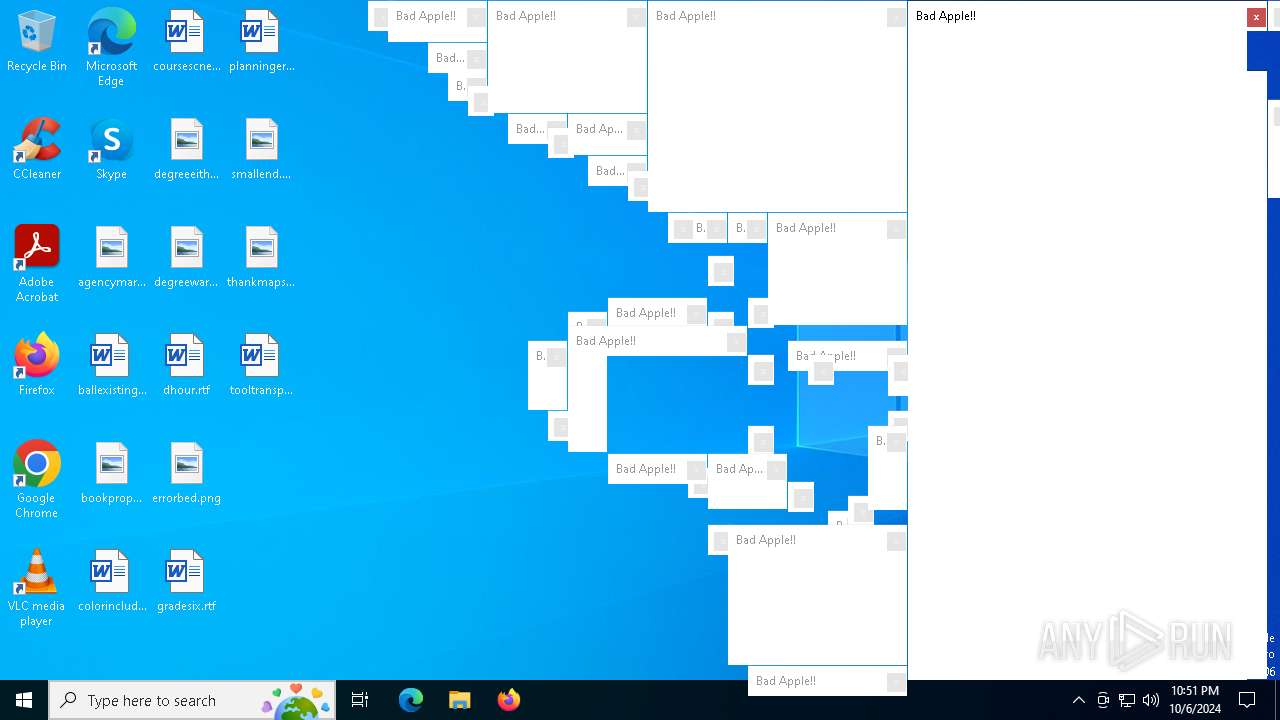Select the agencymar... image file
This screenshot has height=720, width=1280.
[x=111, y=258]
